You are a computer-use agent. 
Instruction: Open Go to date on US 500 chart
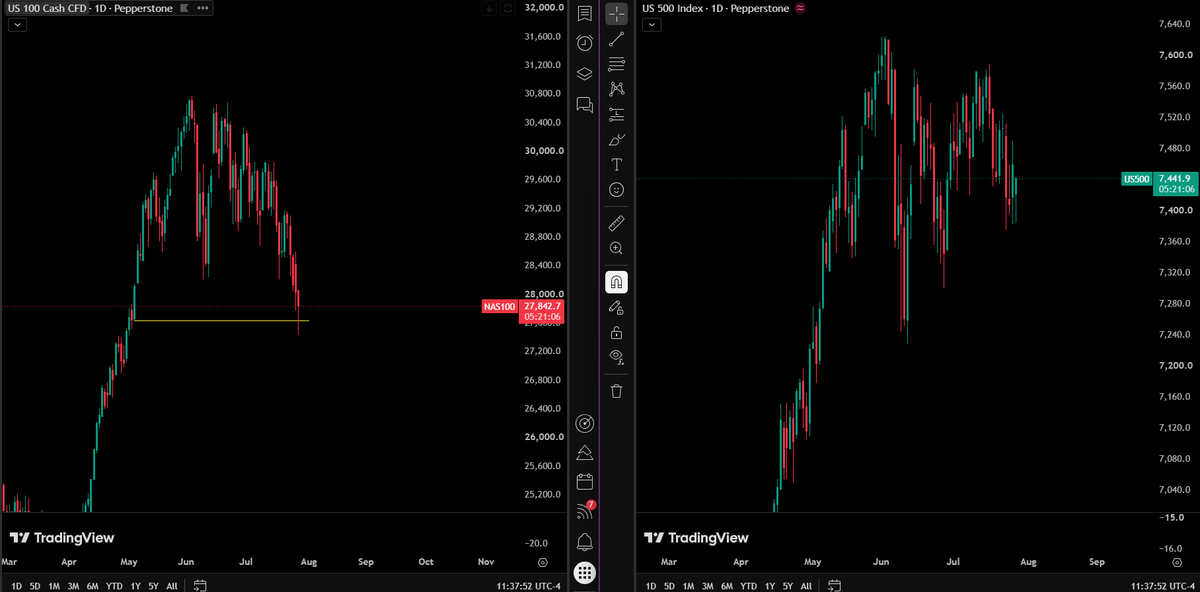835,585
